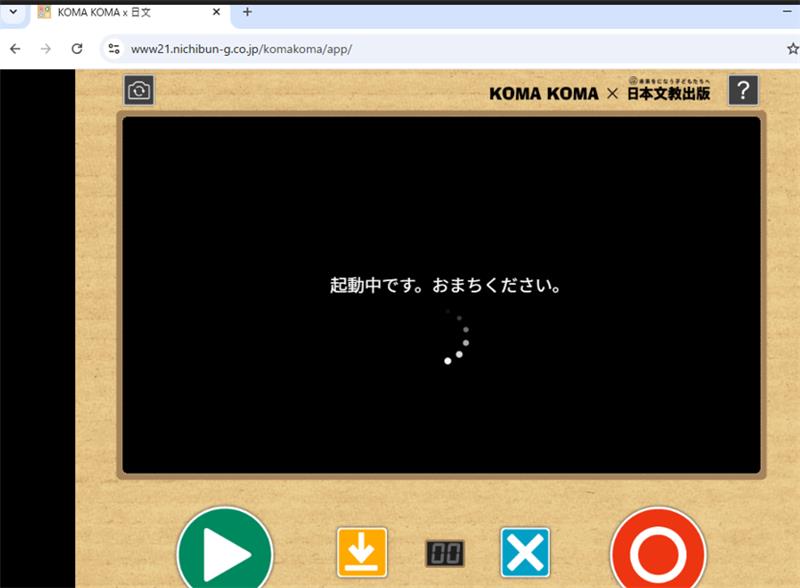Select the KOMA KOMA x 日文 tab
This screenshot has height=588, width=800.
pyautogui.click(x=130, y=12)
